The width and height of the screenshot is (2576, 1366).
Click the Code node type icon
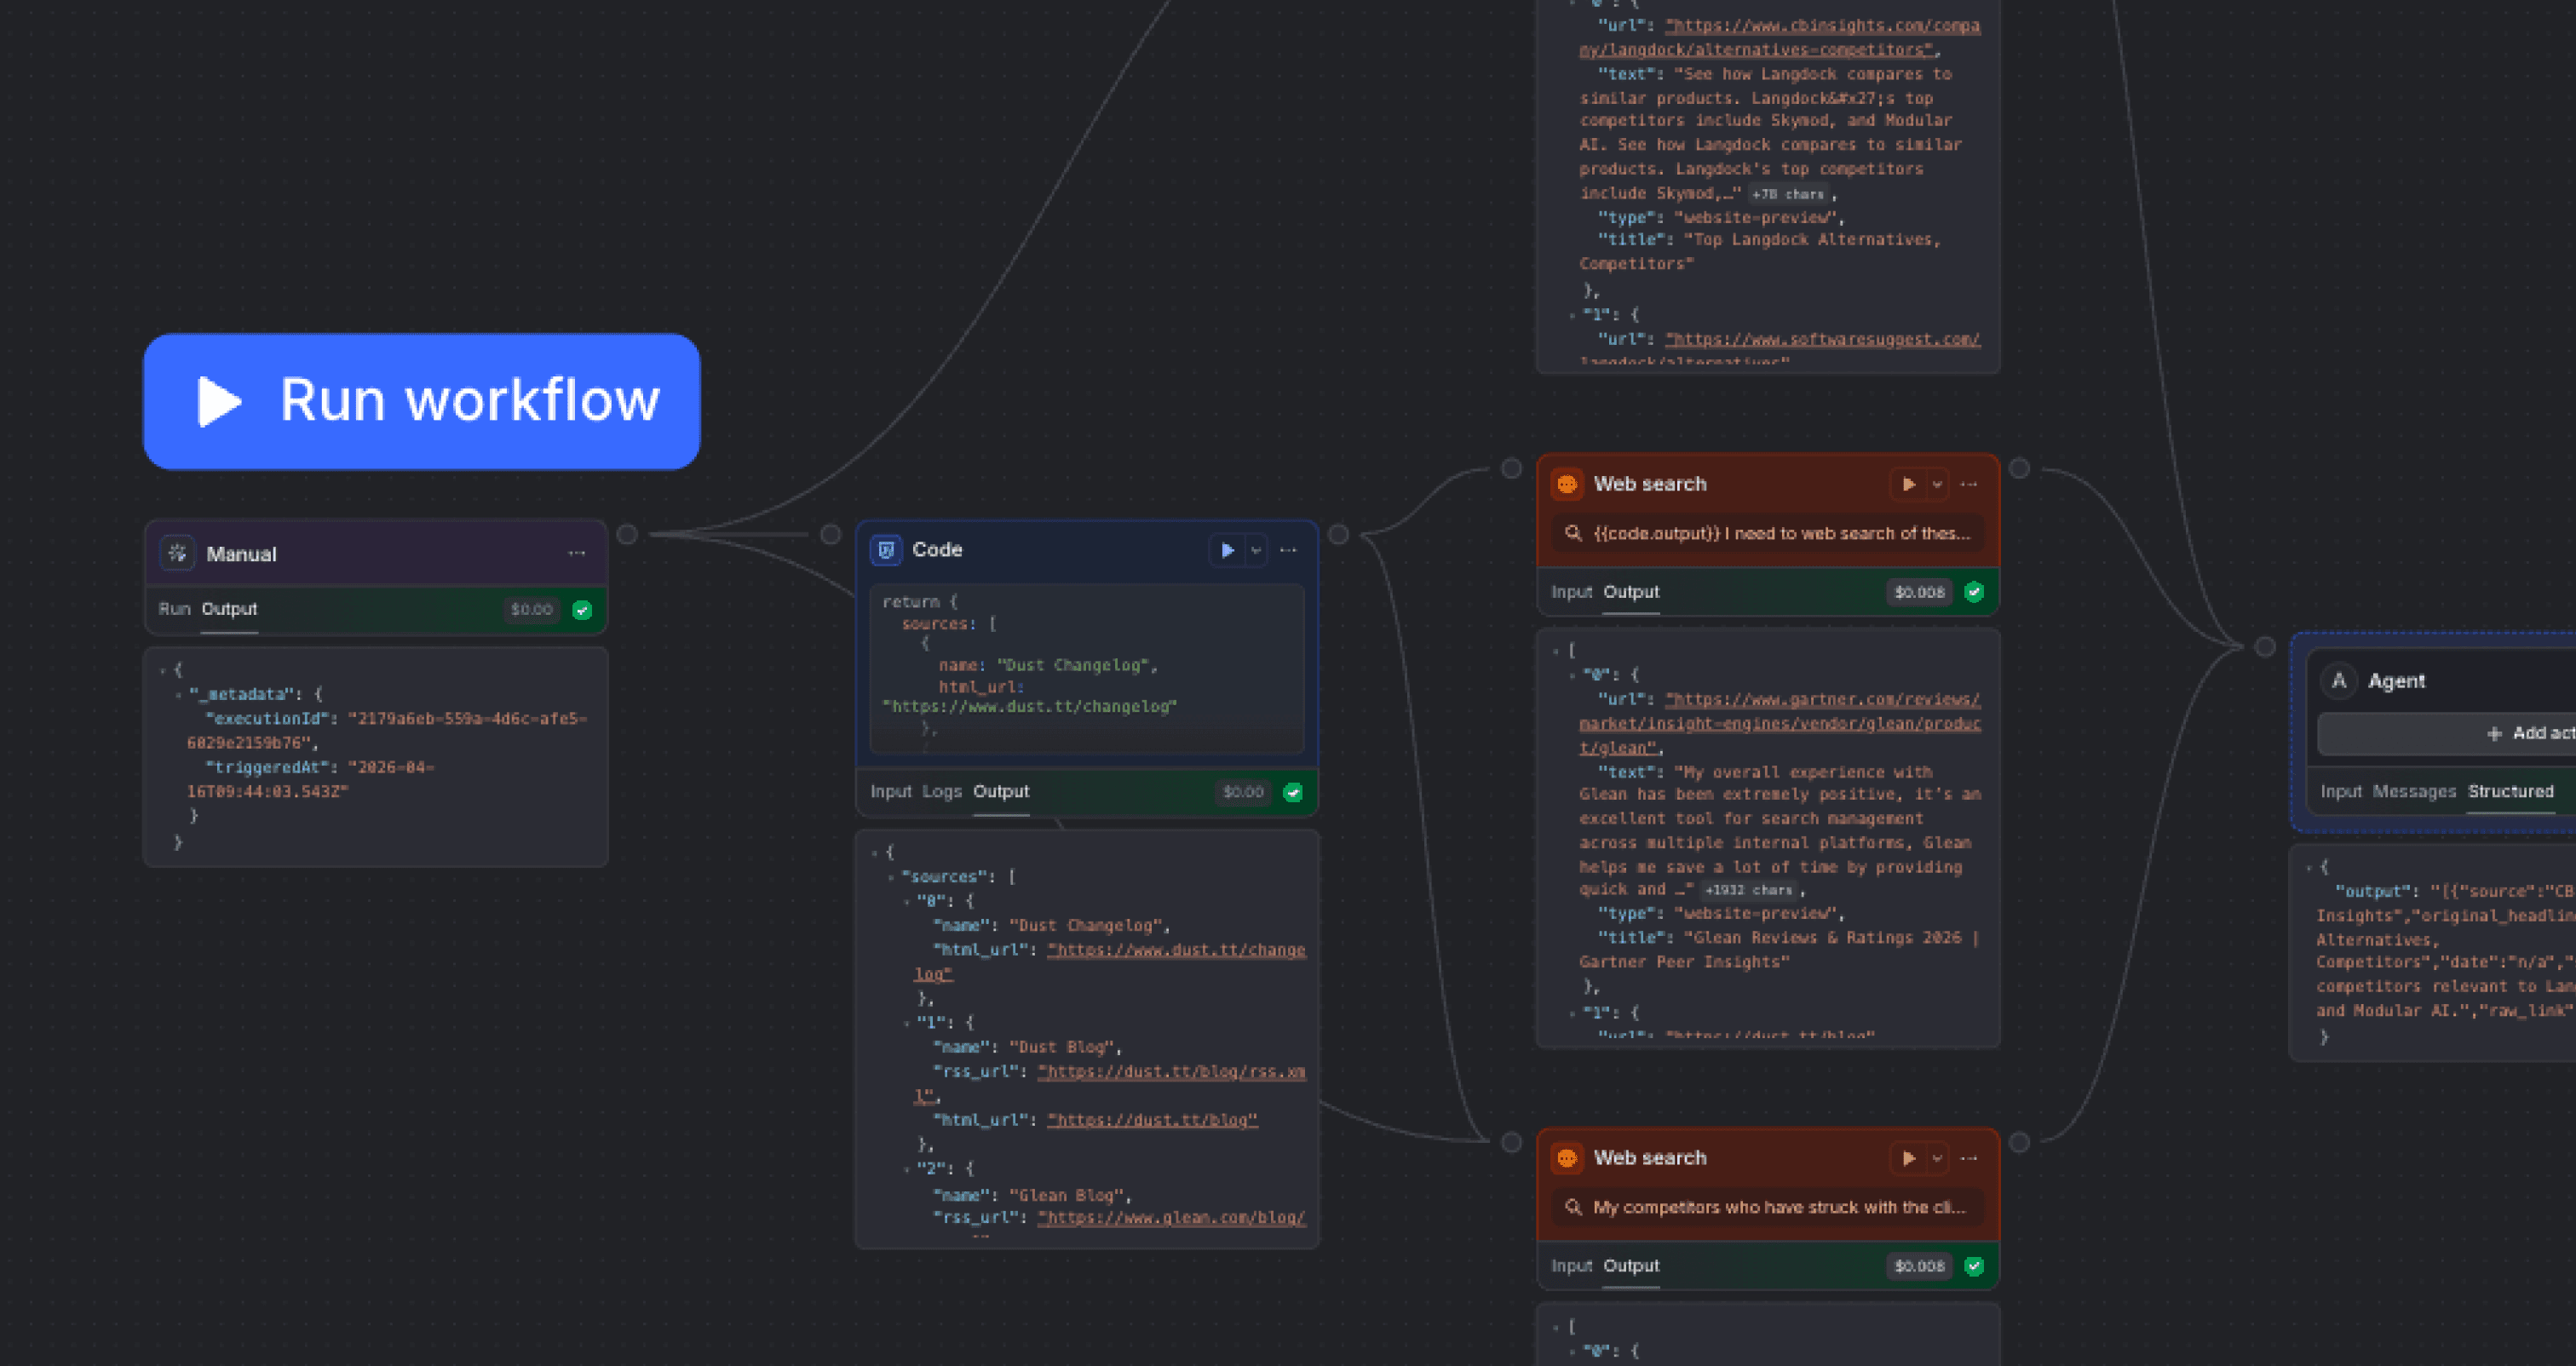[x=886, y=550]
